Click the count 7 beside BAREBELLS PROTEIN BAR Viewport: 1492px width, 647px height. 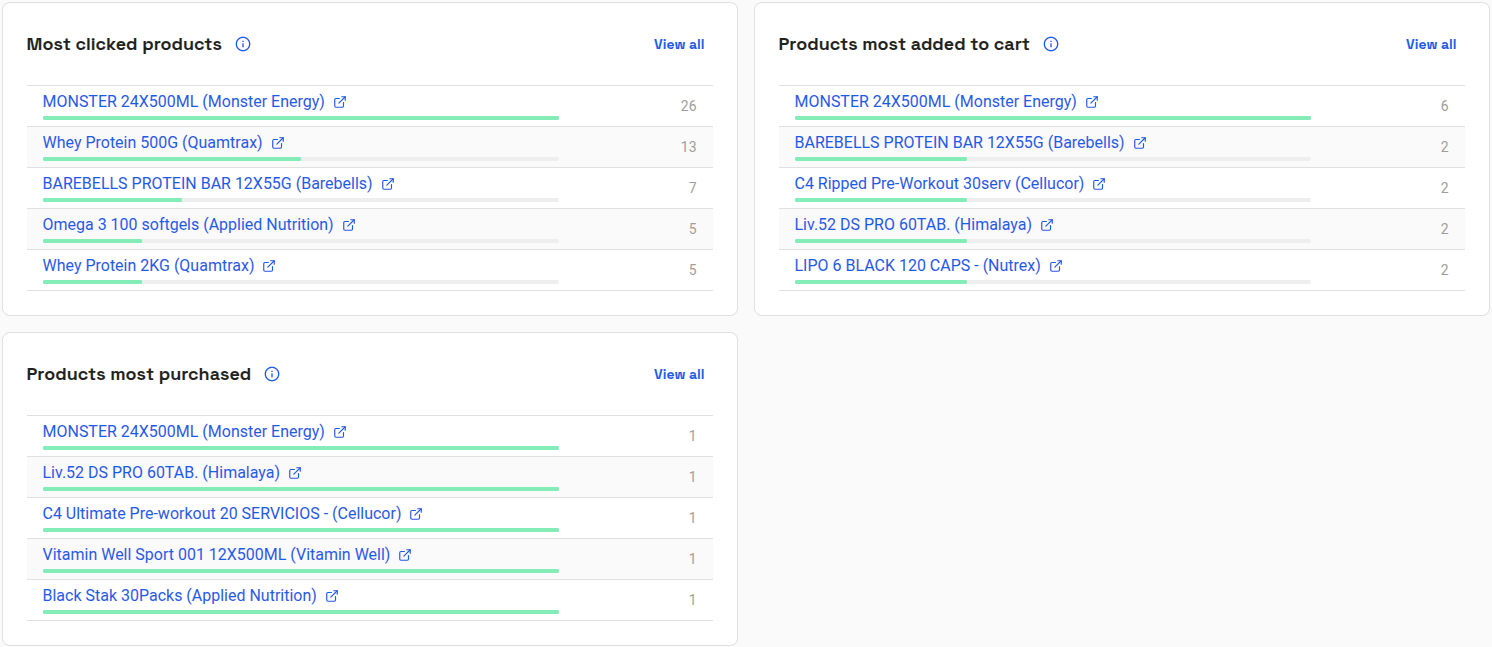692,188
